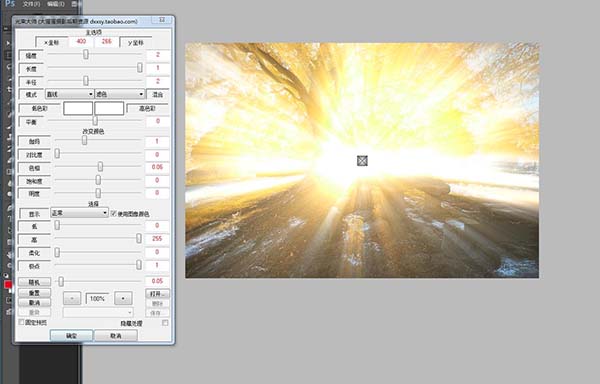Click the light center crosshair marker on image
Viewport: 600px width, 384px height.
[x=362, y=161]
